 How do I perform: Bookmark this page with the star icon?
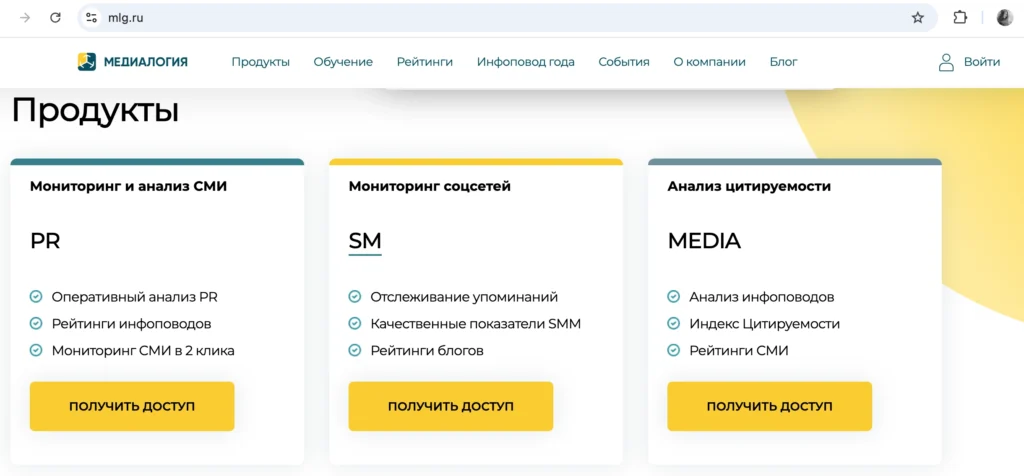[918, 18]
